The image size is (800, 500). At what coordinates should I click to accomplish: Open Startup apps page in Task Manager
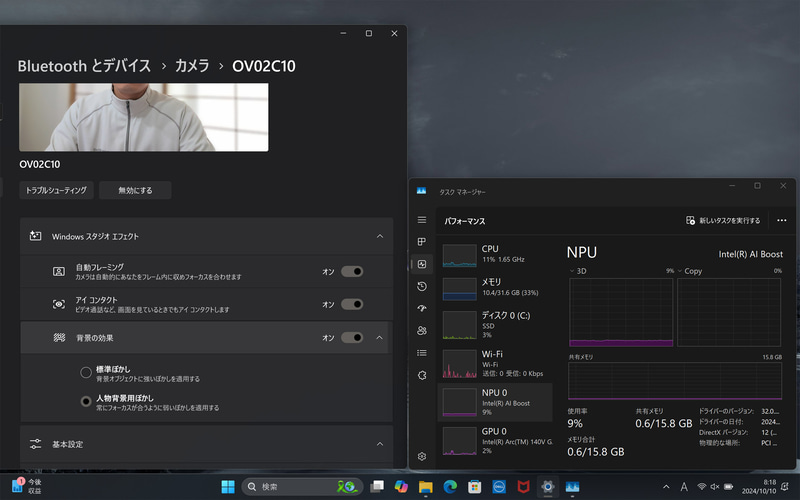422,308
